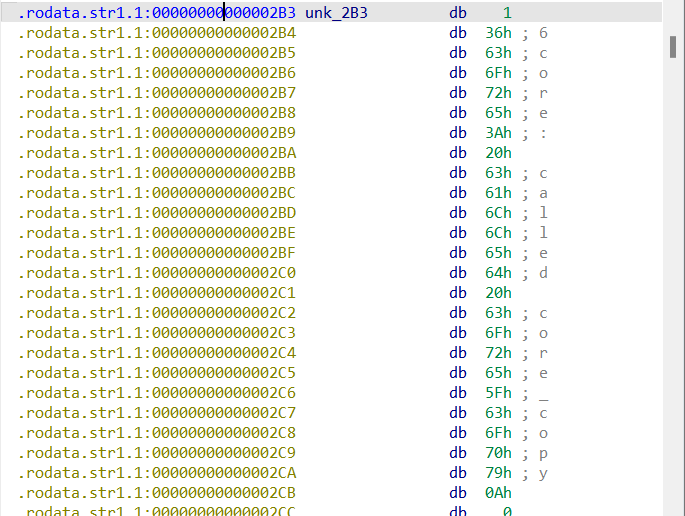The height and width of the screenshot is (516, 685).
Task: Click the db keyword on row 2C3
Action: (x=458, y=333)
